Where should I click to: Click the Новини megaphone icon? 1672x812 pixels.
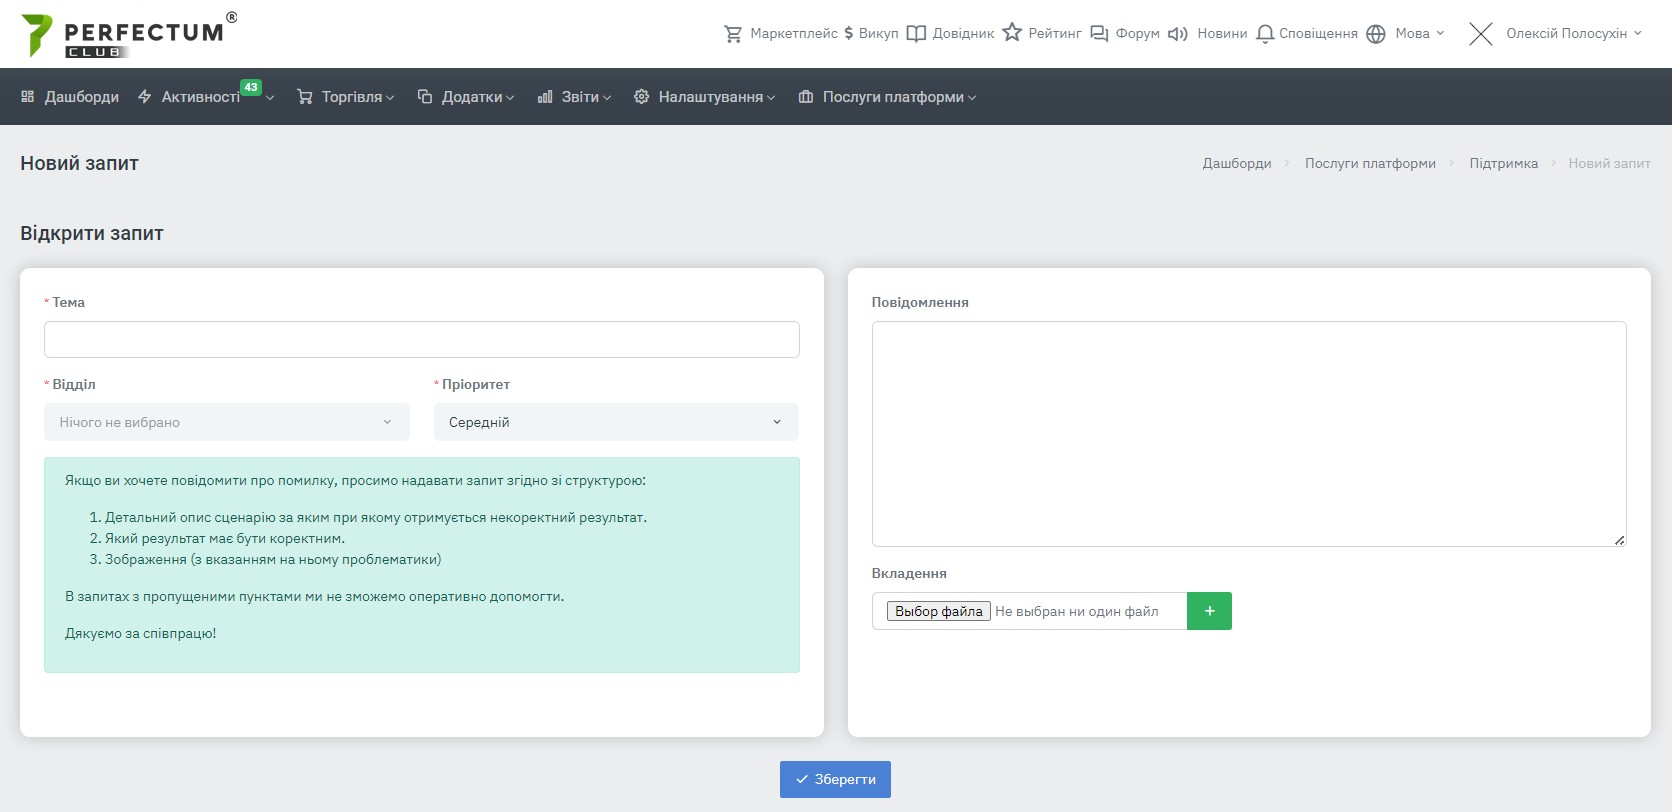1178,34
